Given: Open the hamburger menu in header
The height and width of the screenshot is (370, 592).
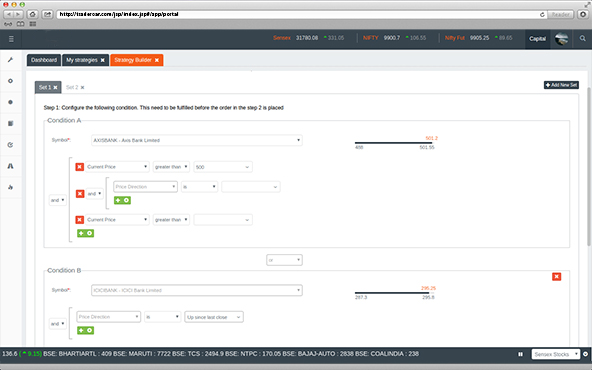Looking at the screenshot, I should click(x=11, y=39).
